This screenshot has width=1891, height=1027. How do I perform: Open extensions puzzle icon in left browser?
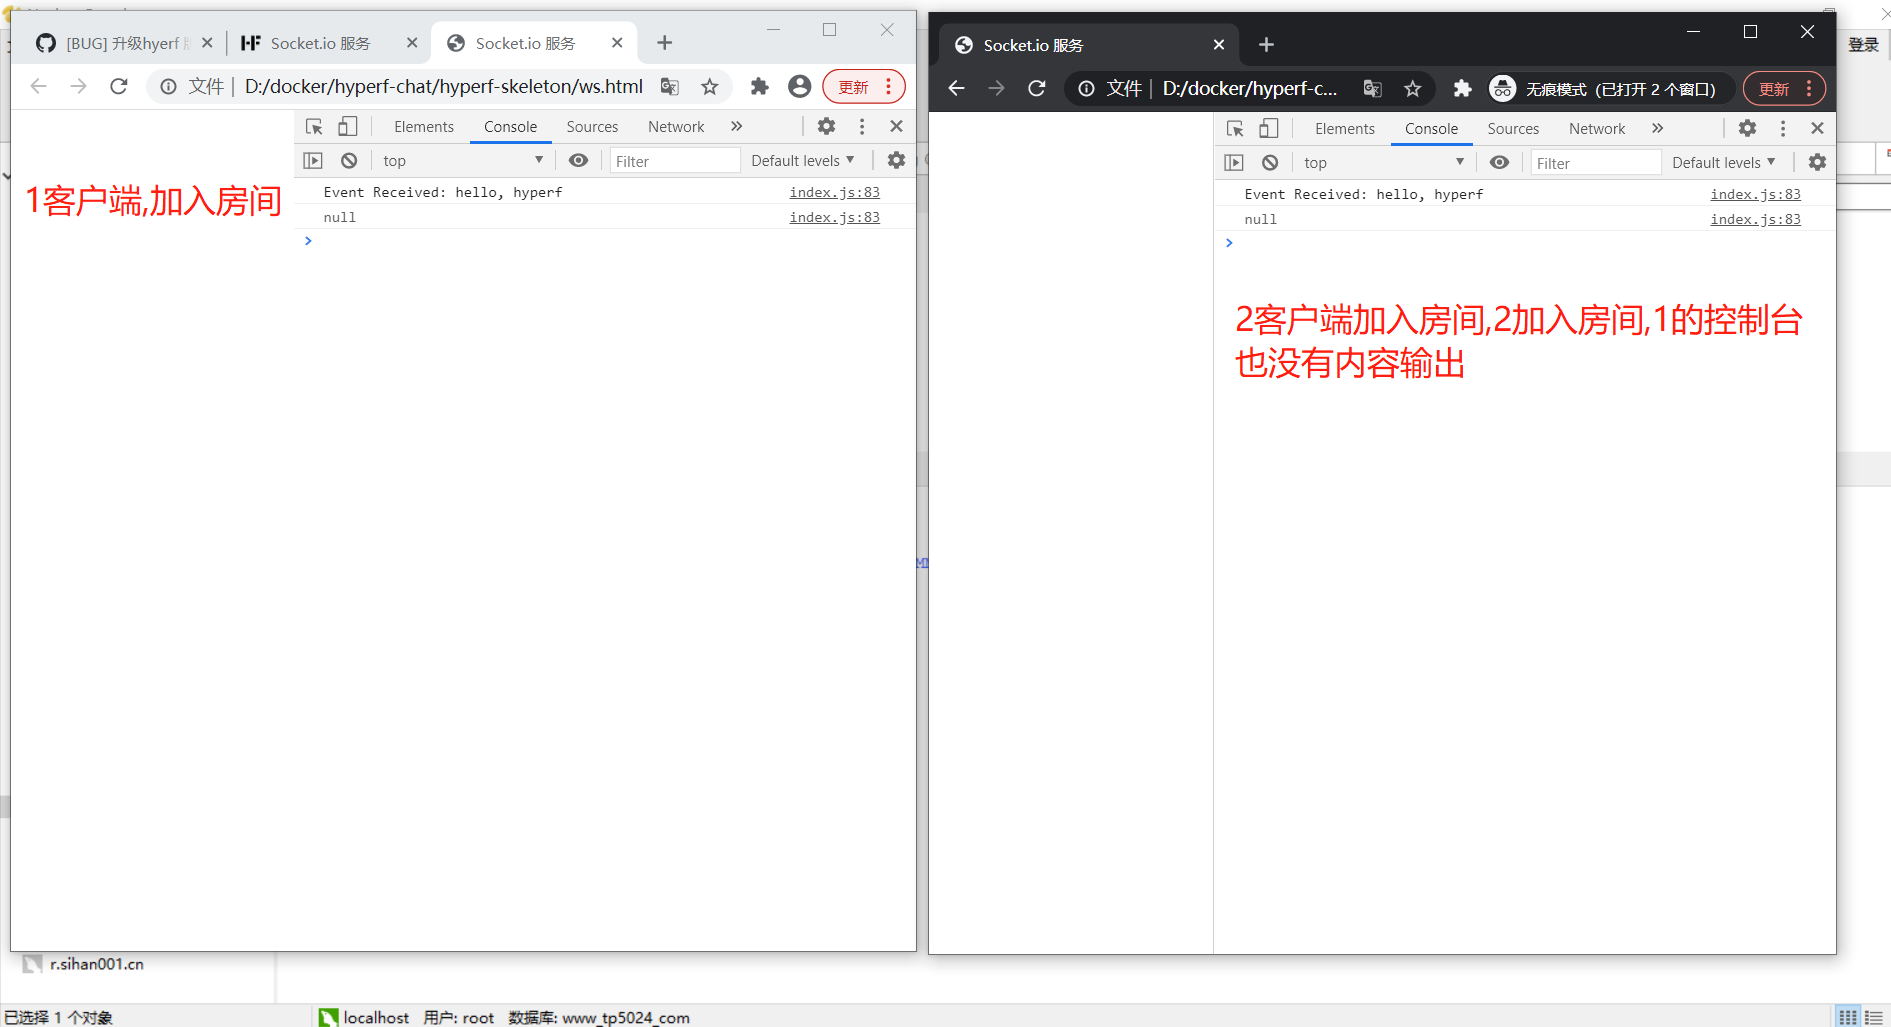click(760, 87)
